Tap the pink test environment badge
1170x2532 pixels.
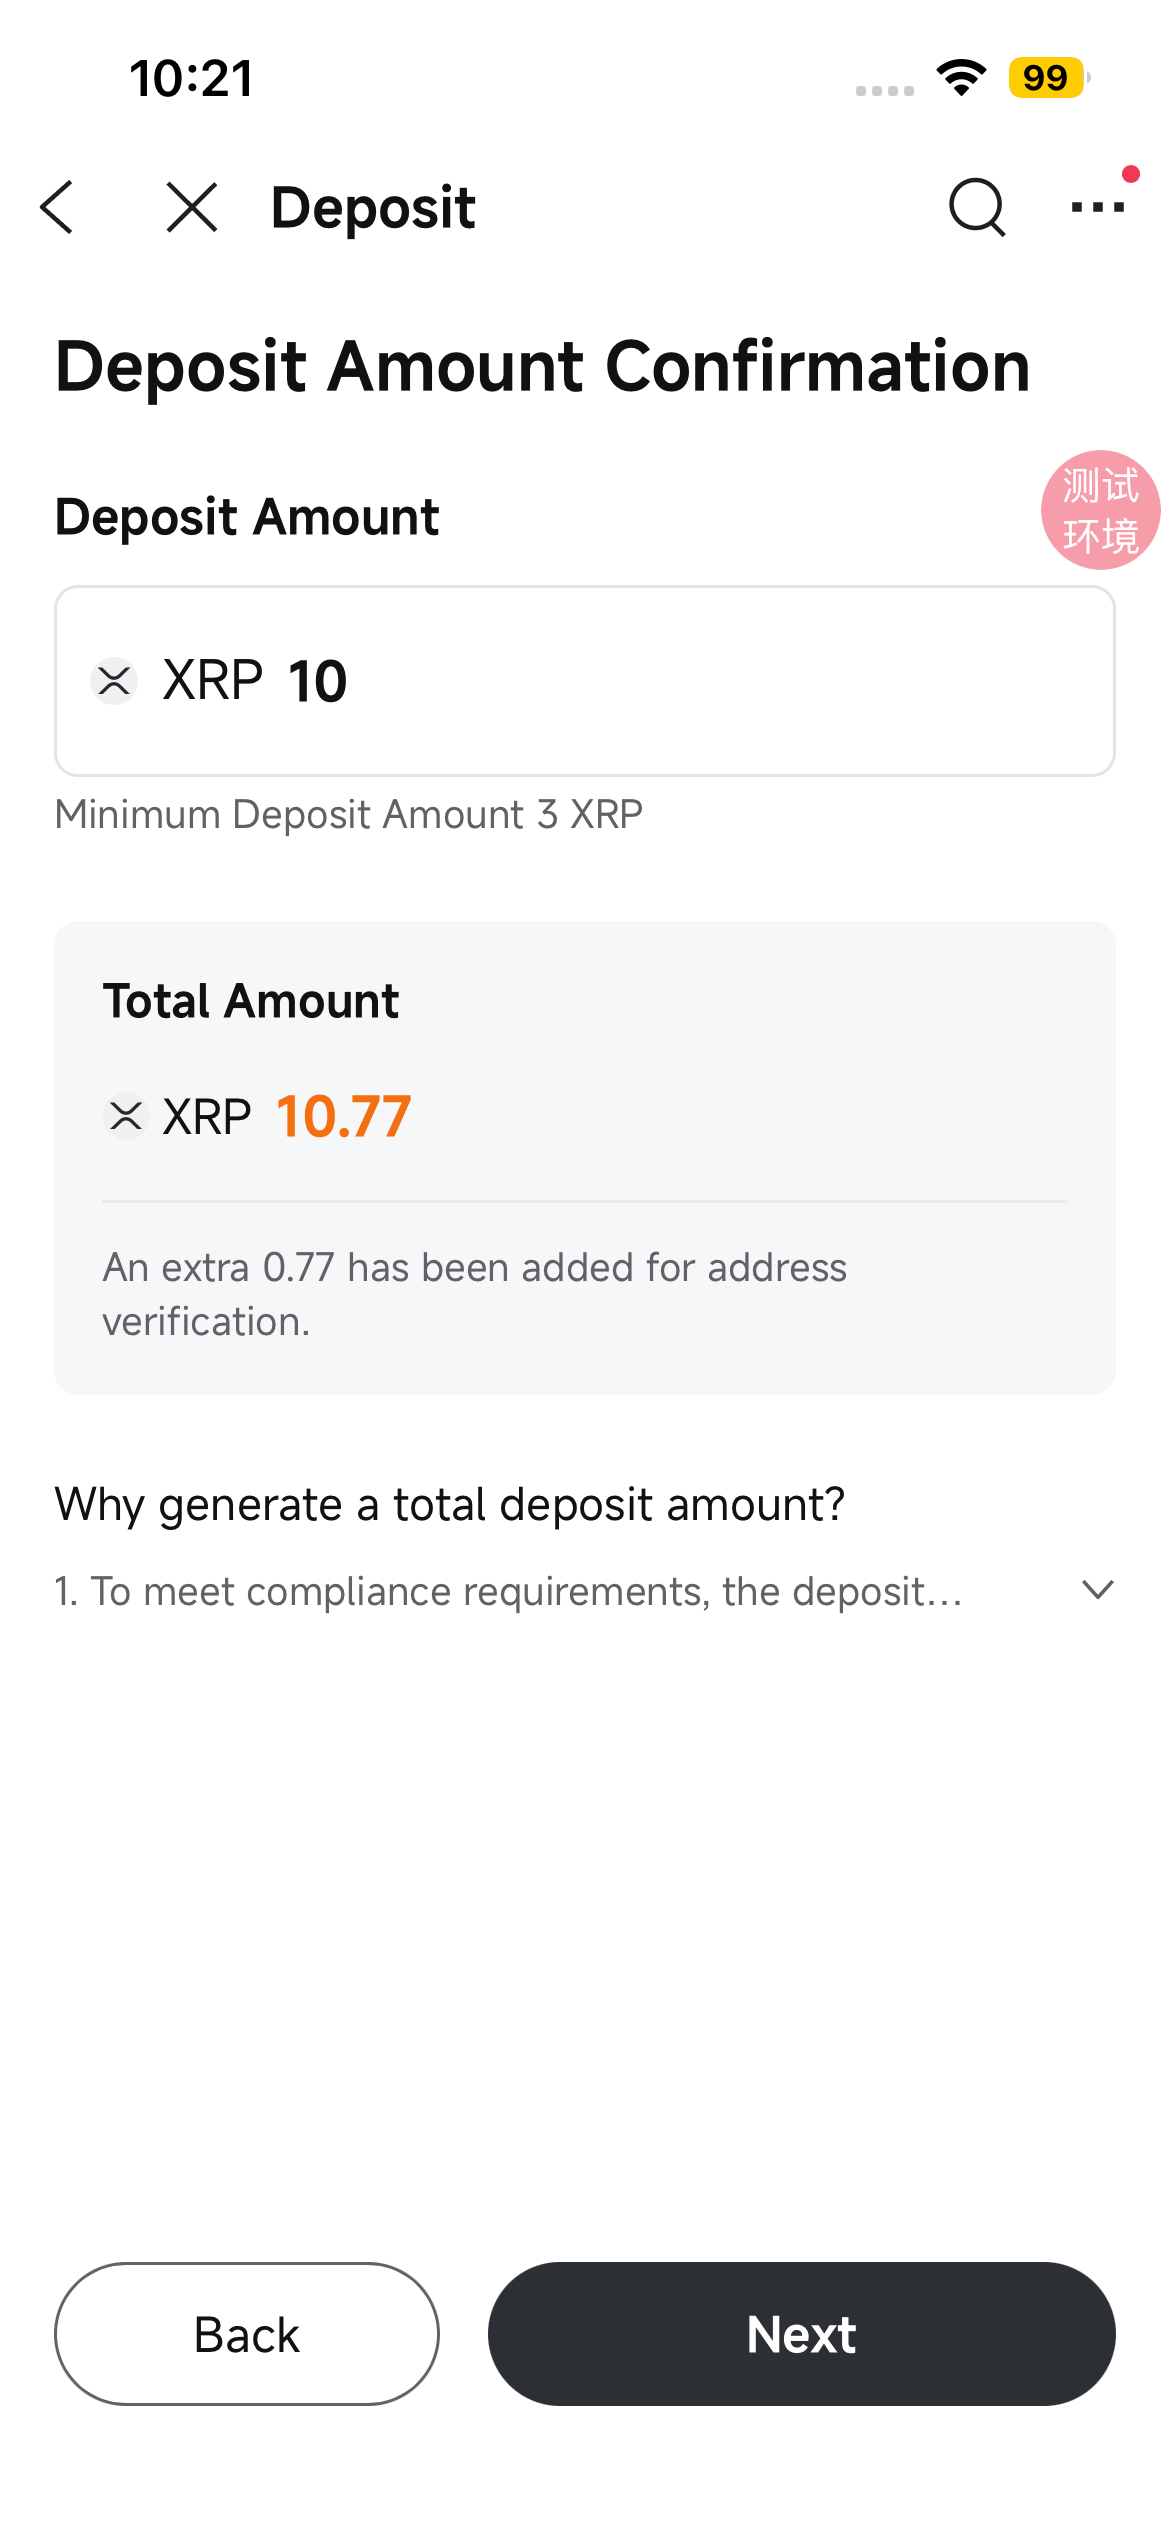point(1100,510)
